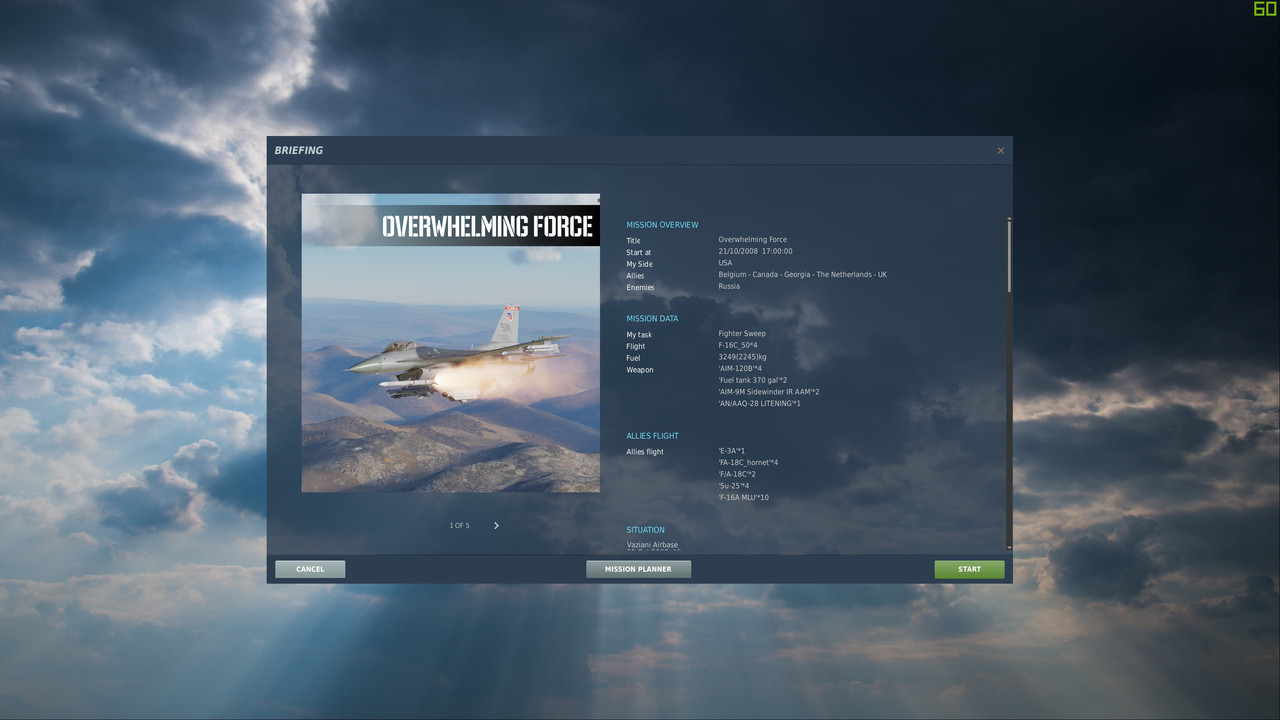This screenshot has width=1280, height=720.
Task: Click the 'AIM-9M Sidewinder IR AAM'*2 entry
Action: [x=768, y=392]
